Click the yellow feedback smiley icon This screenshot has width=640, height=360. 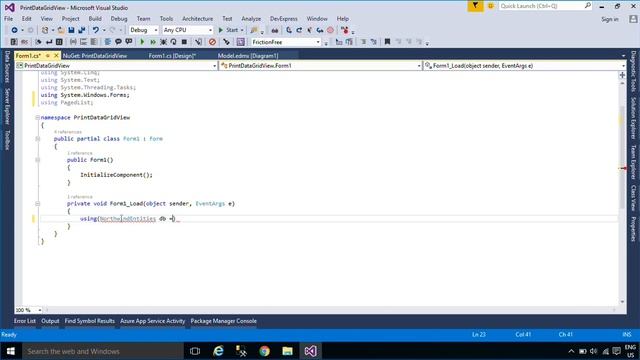click(x=491, y=6)
